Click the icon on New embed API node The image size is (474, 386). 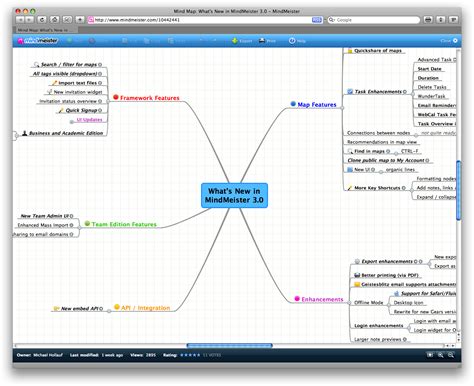[x=56, y=309]
